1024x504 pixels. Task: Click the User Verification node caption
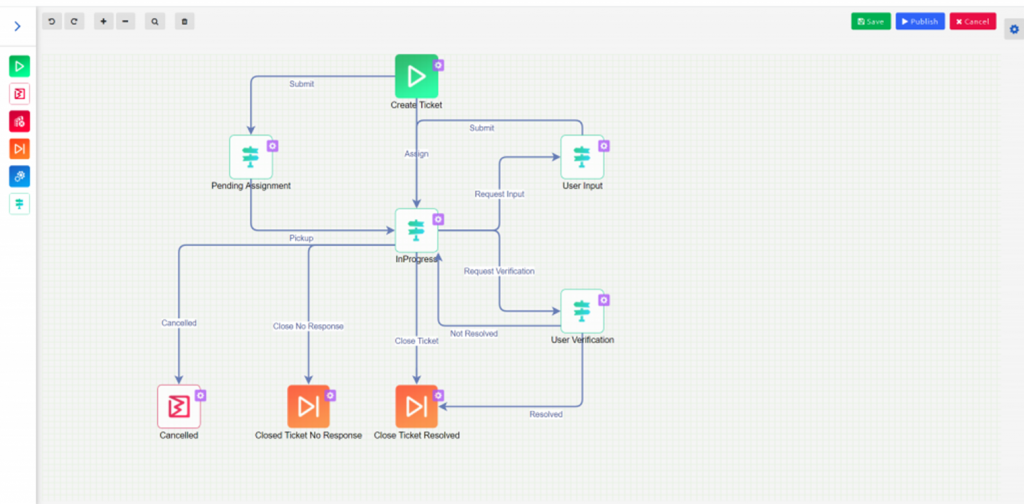(x=583, y=339)
